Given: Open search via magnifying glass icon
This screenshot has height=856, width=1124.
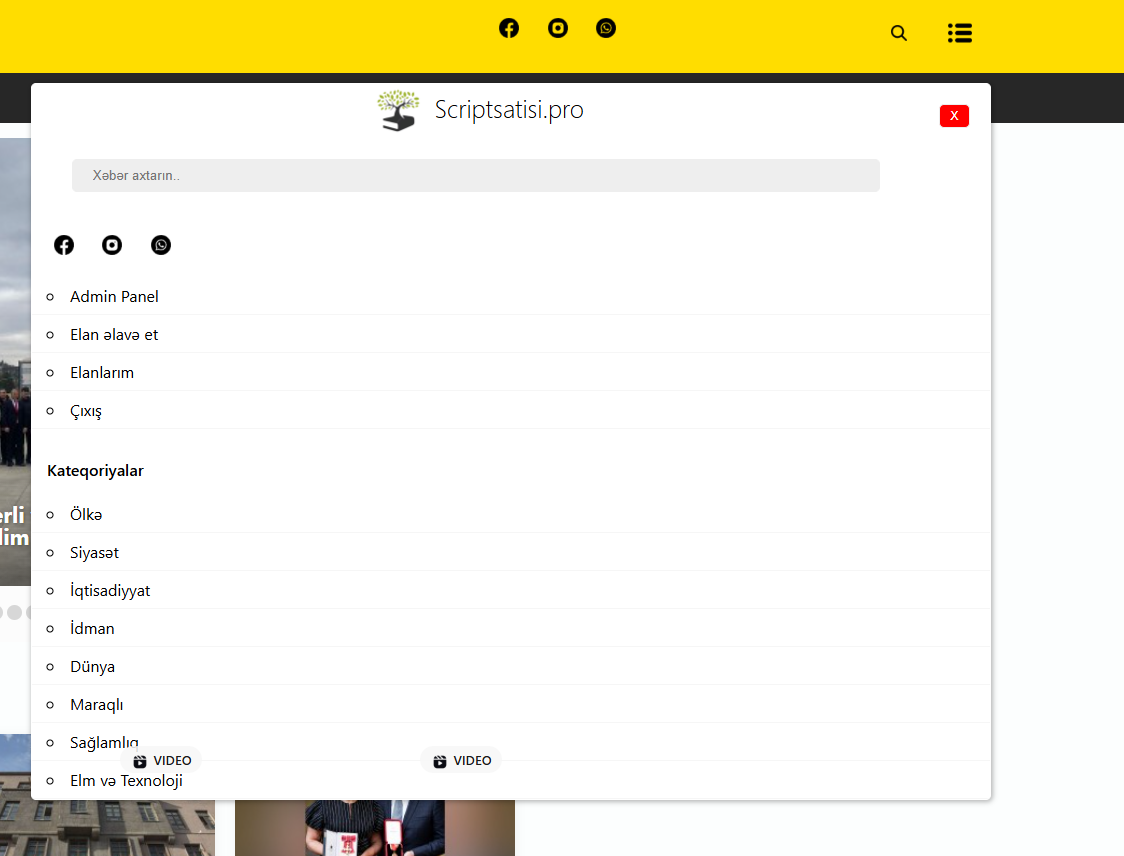Looking at the screenshot, I should point(899,33).
